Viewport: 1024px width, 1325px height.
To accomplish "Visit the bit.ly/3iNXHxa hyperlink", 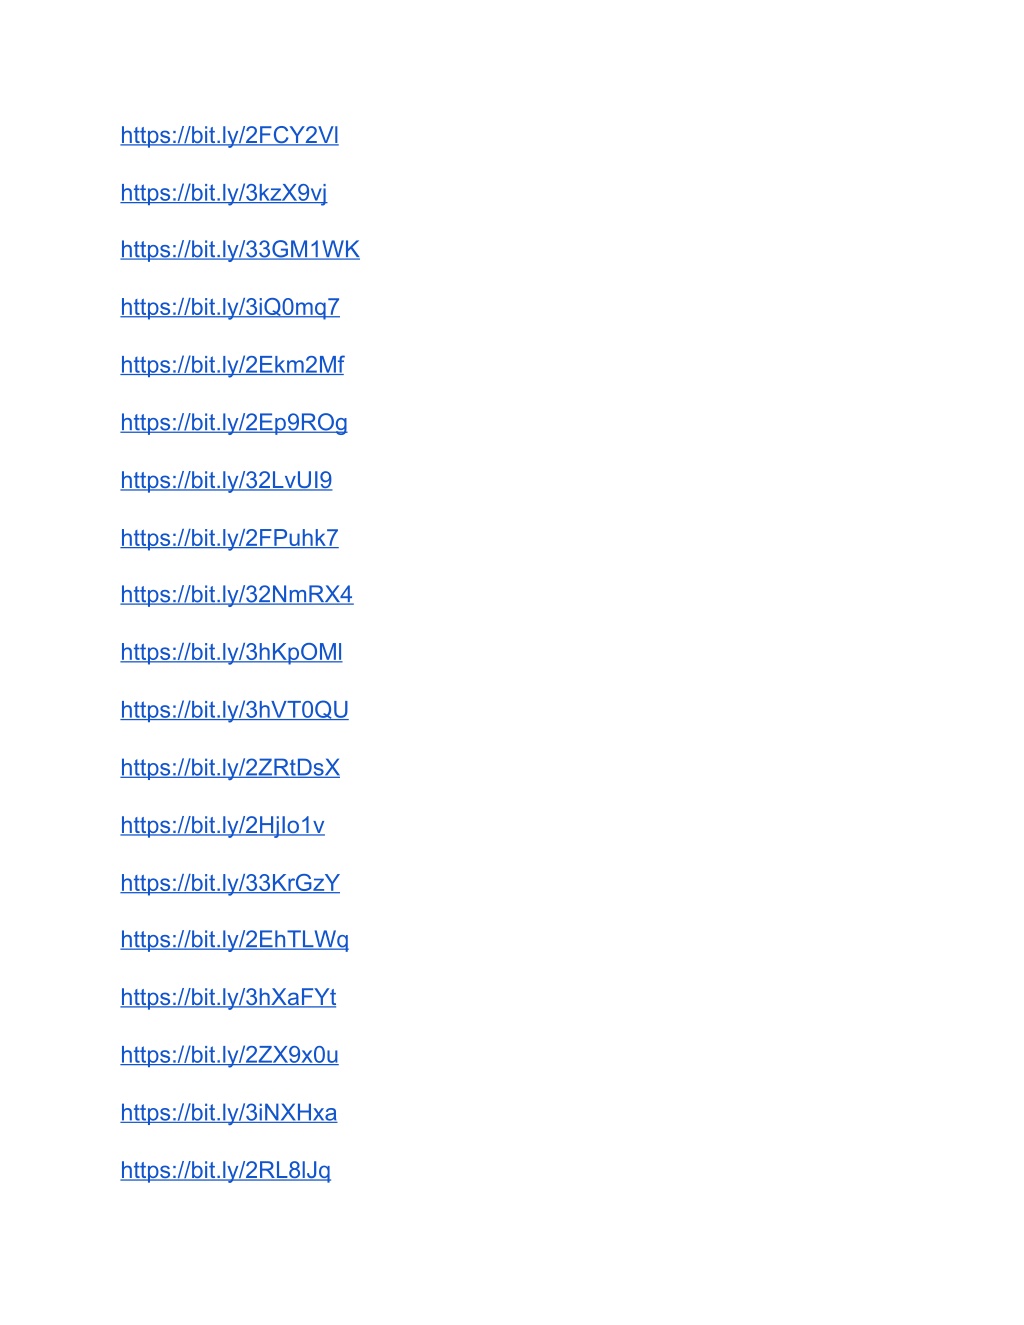I will coord(229,1113).
